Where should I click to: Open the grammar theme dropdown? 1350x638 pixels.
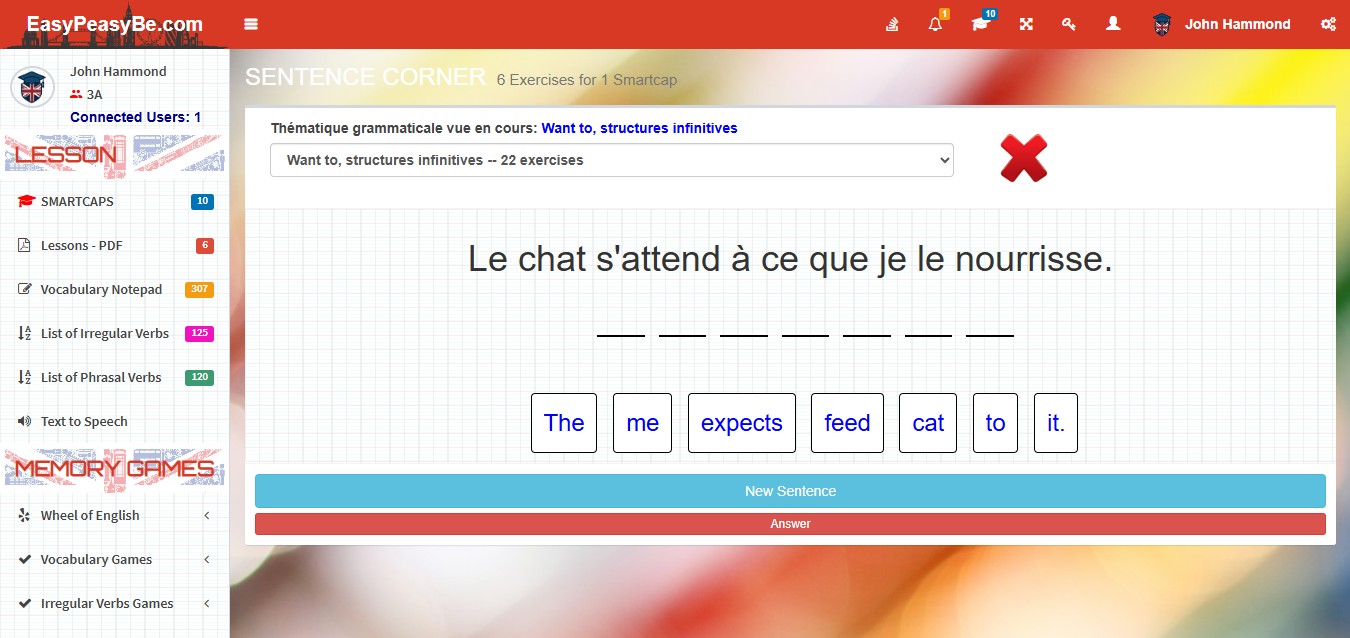click(x=611, y=160)
